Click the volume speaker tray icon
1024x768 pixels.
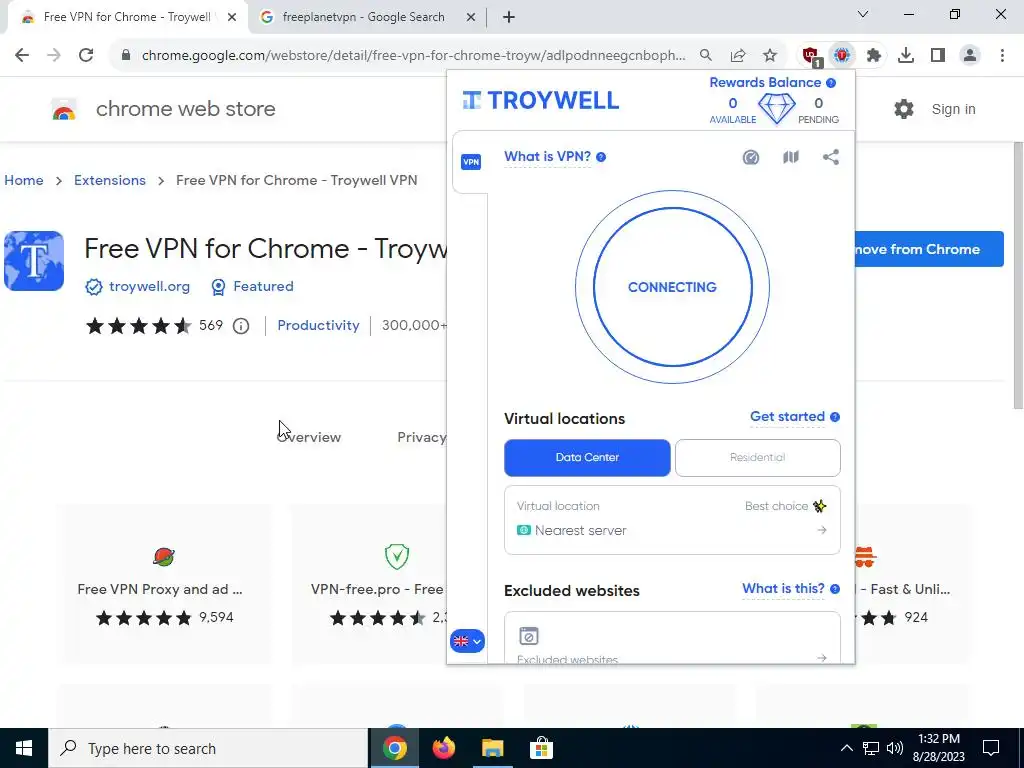point(895,748)
